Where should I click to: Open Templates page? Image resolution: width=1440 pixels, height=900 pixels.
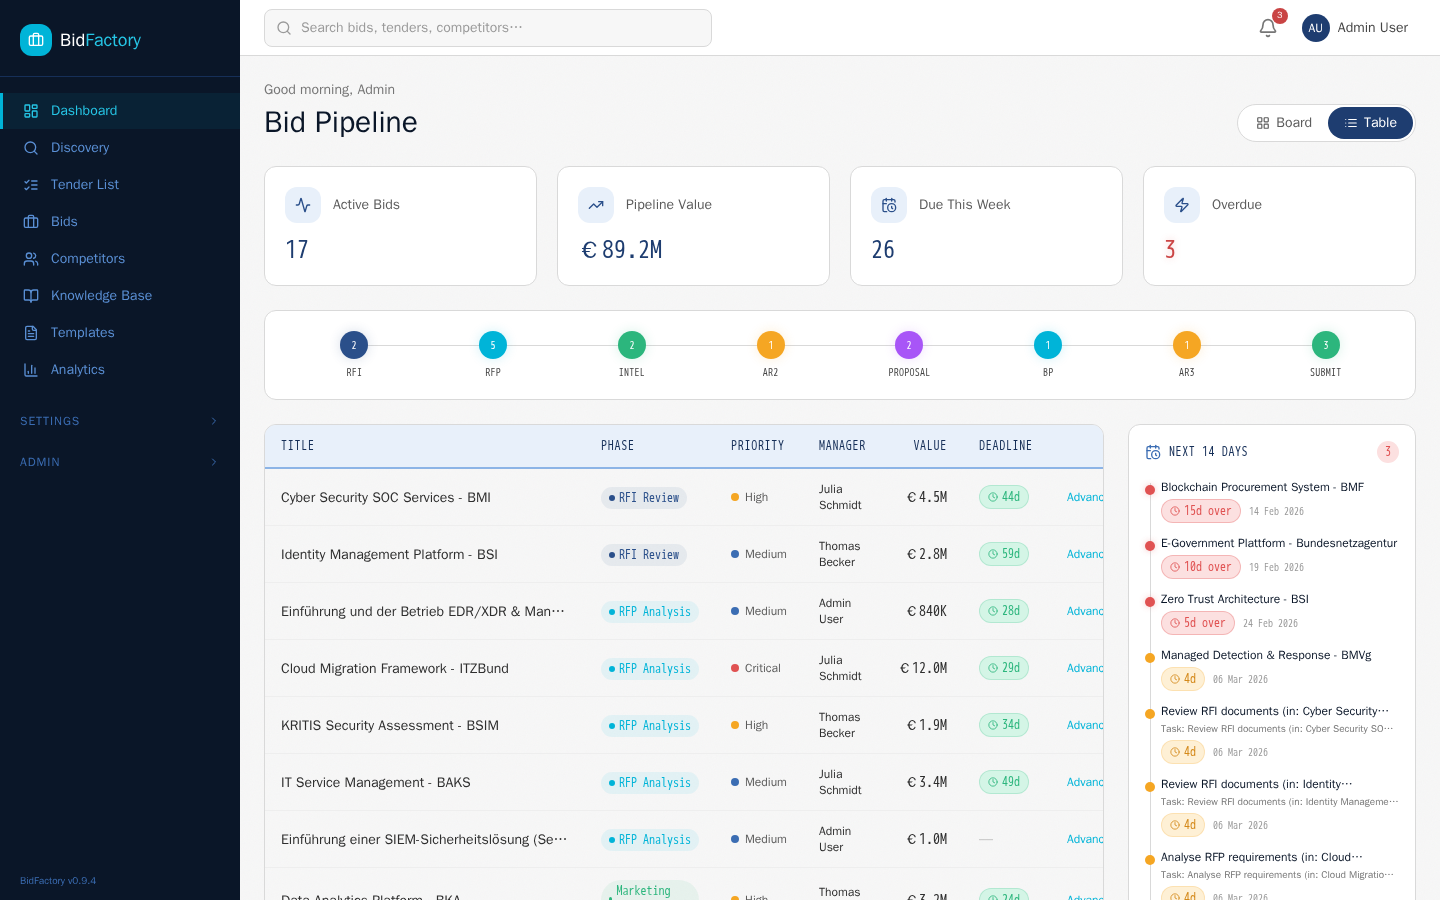click(x=120, y=333)
